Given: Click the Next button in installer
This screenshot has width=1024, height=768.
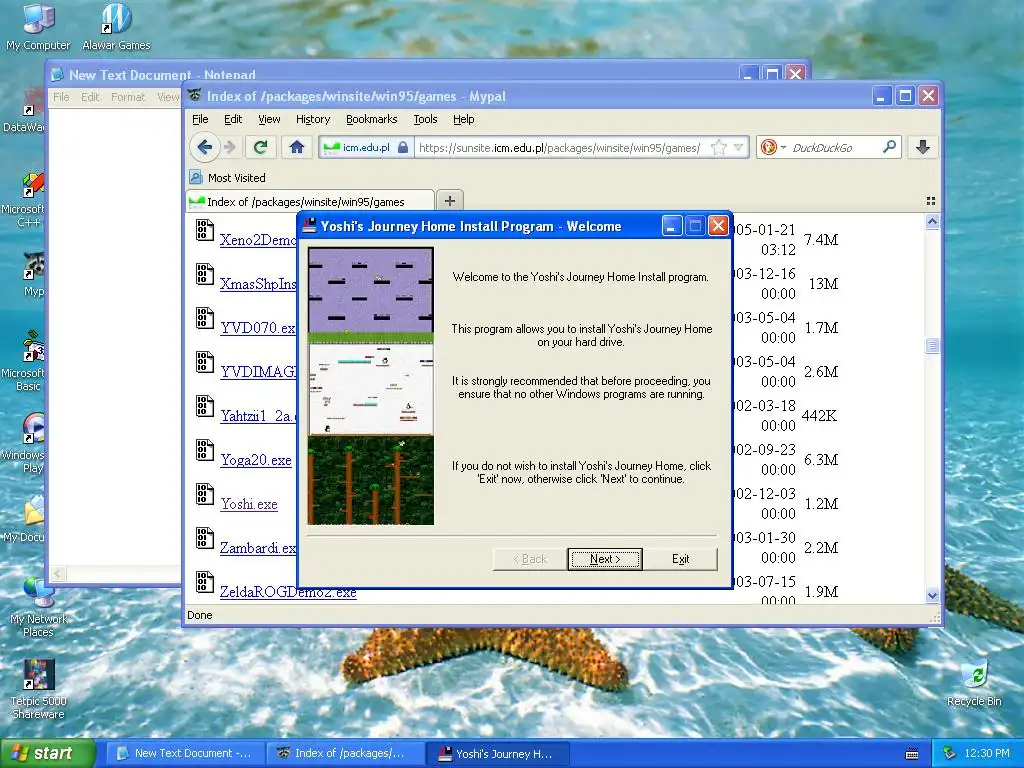Looking at the screenshot, I should pyautogui.click(x=605, y=559).
